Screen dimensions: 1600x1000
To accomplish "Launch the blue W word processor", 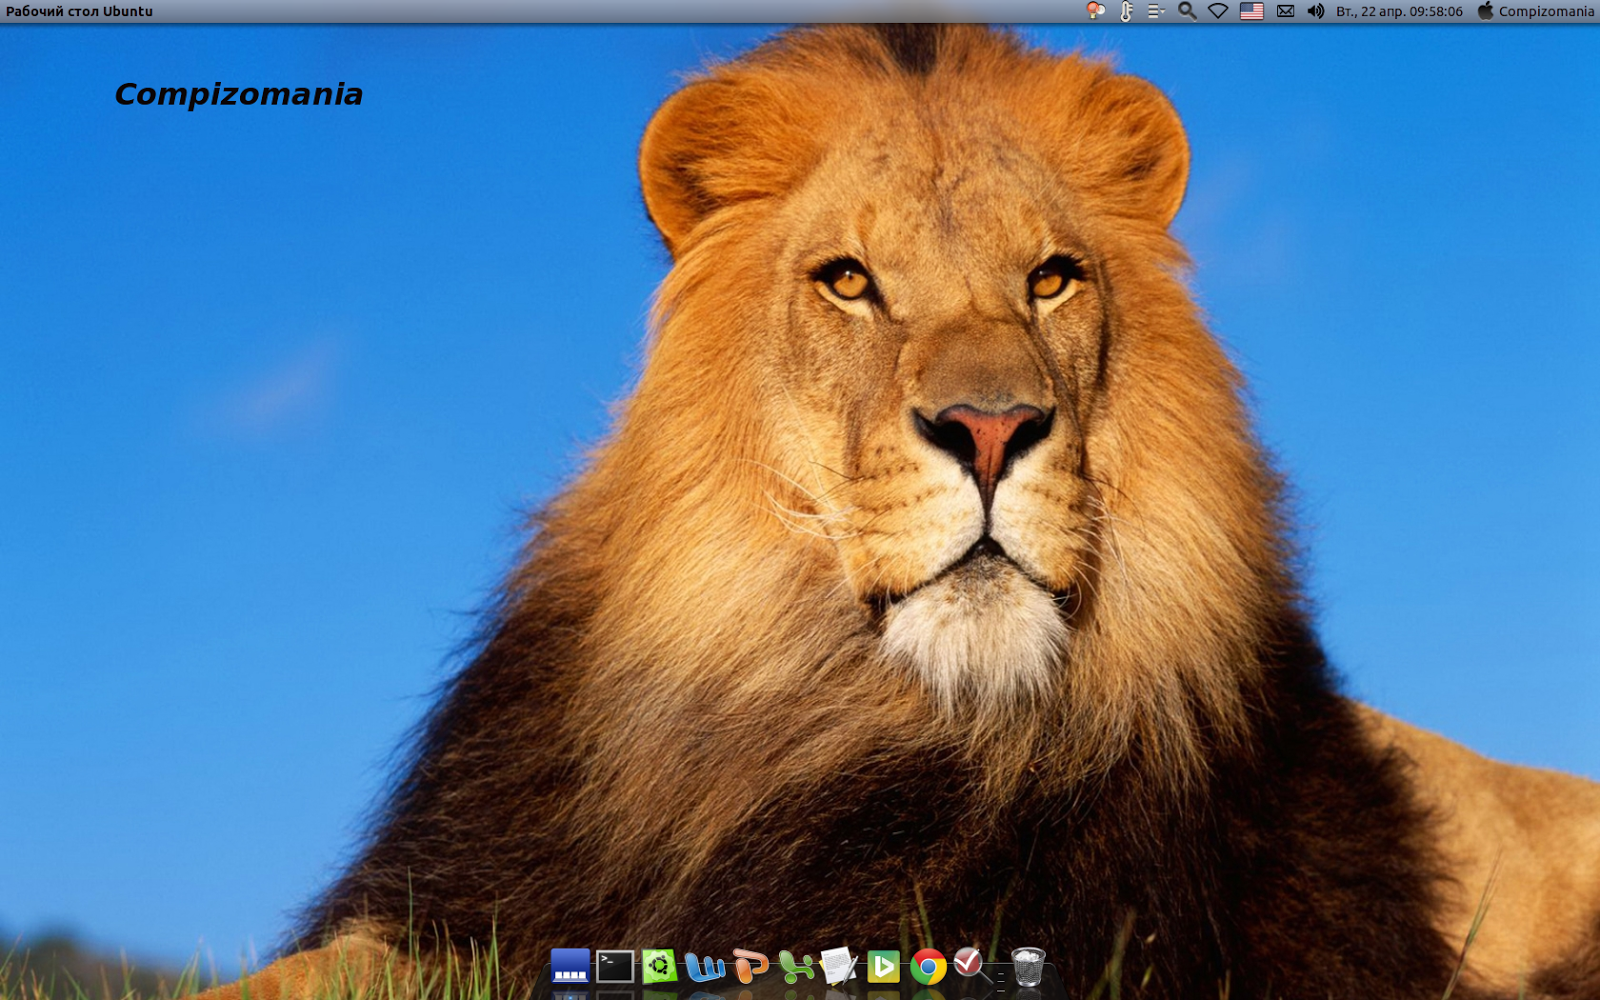I will (x=705, y=967).
